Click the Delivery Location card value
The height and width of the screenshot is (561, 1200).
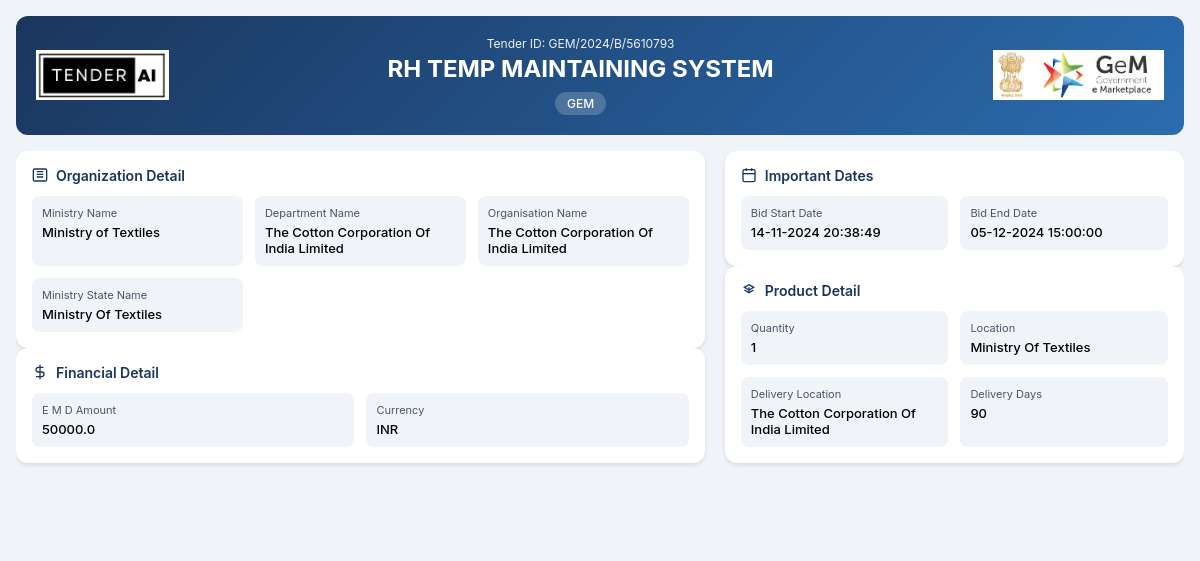833,422
